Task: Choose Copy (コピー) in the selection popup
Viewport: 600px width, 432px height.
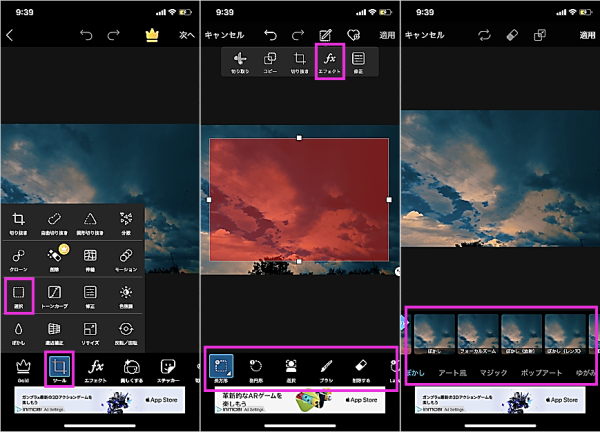Action: point(270,62)
